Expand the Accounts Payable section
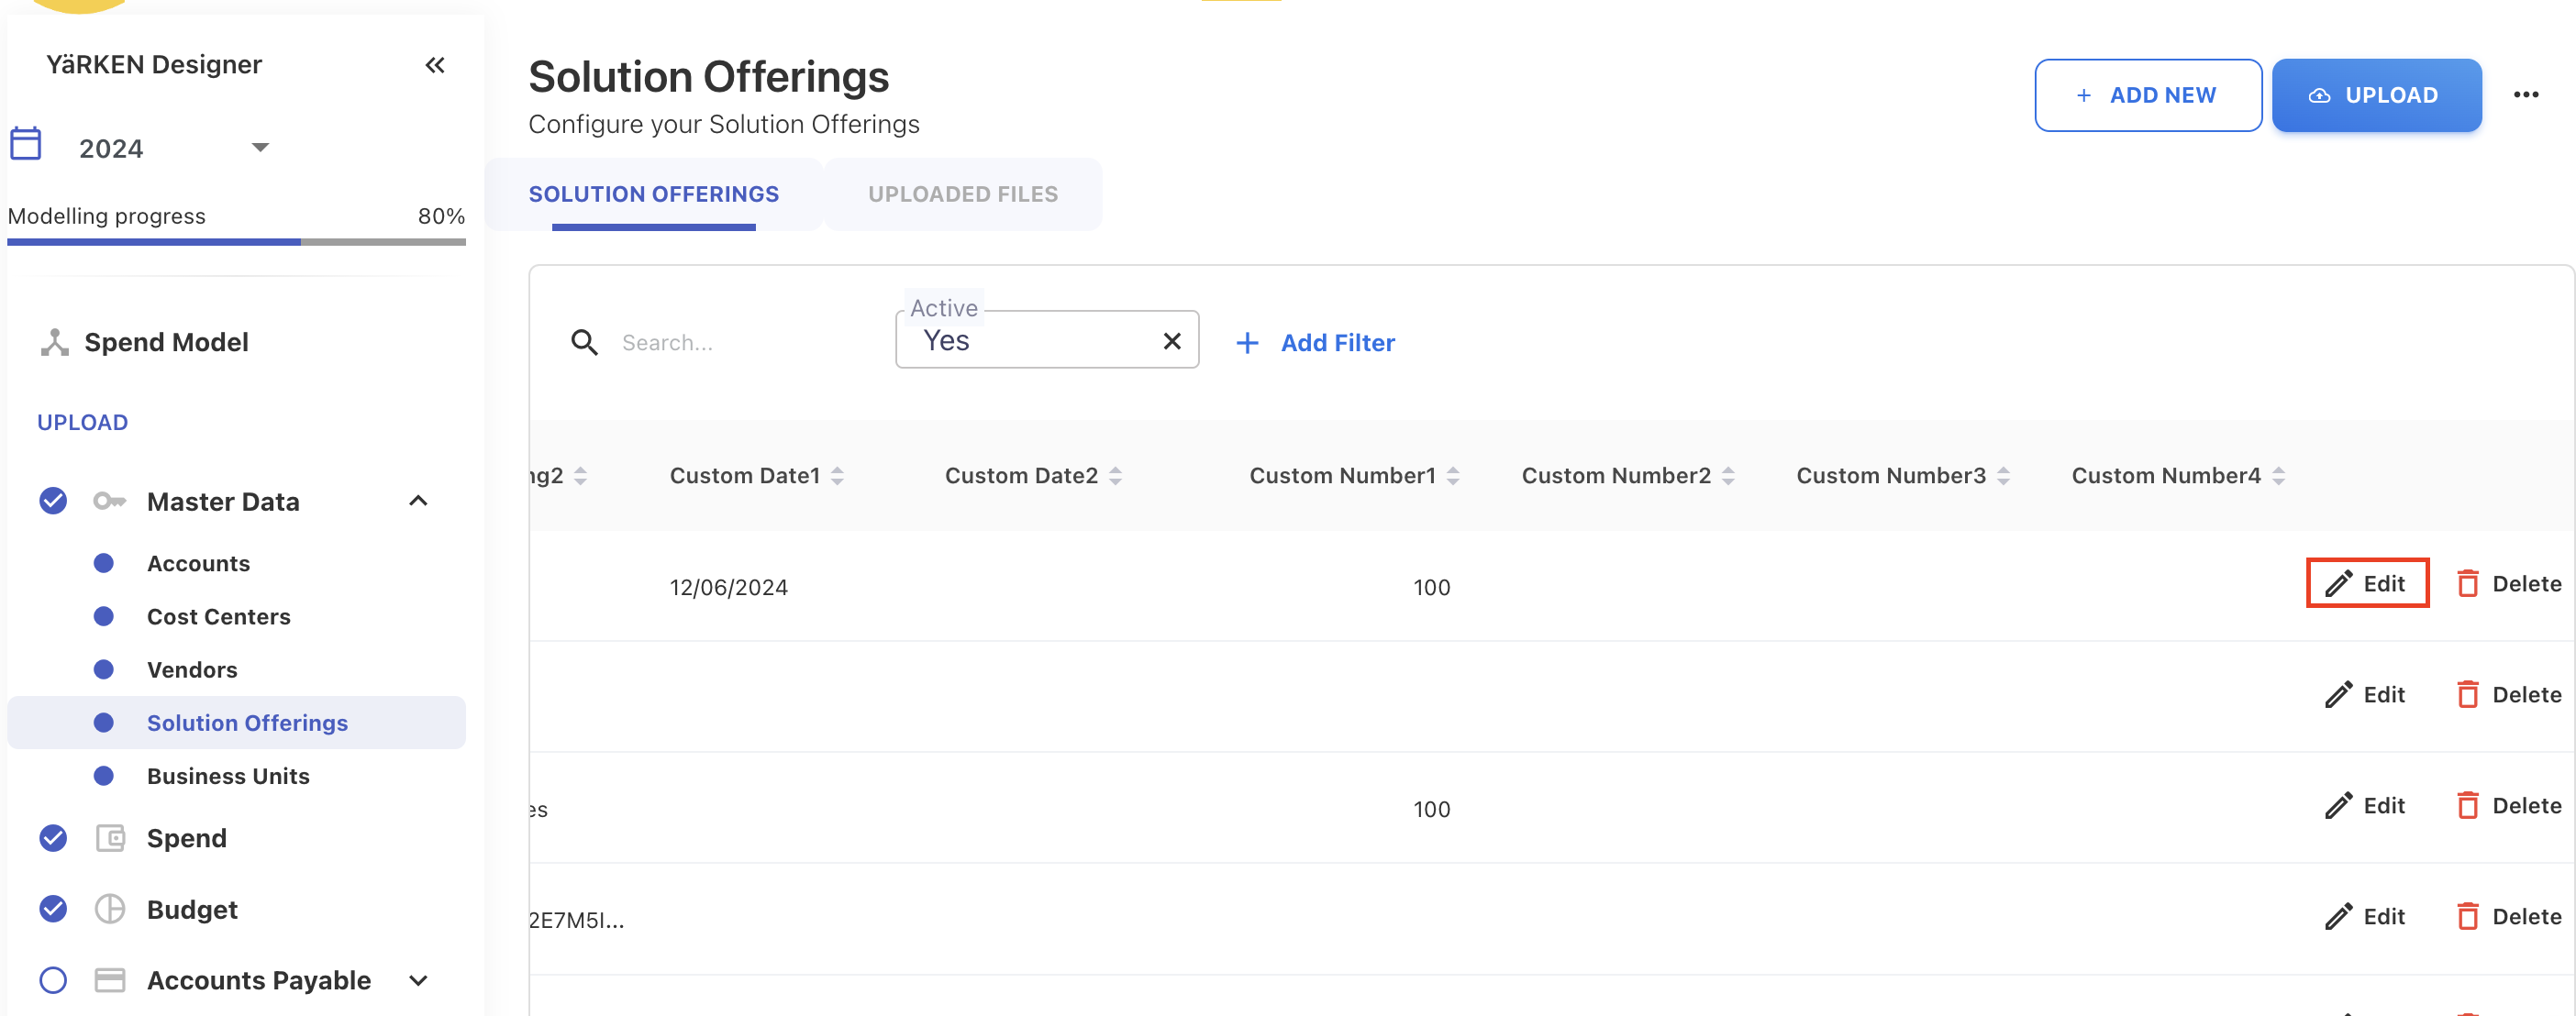2576x1016 pixels. pos(419,980)
